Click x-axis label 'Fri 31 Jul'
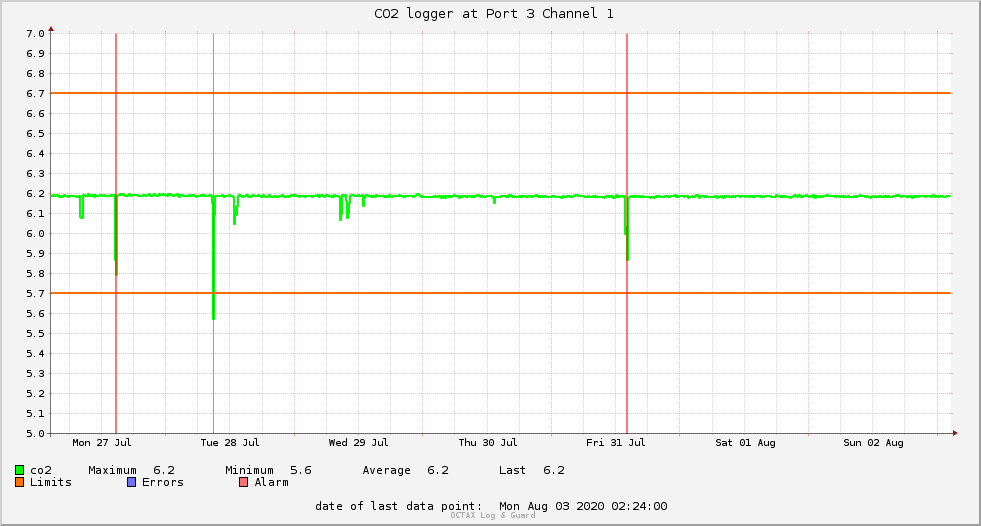 [x=616, y=443]
